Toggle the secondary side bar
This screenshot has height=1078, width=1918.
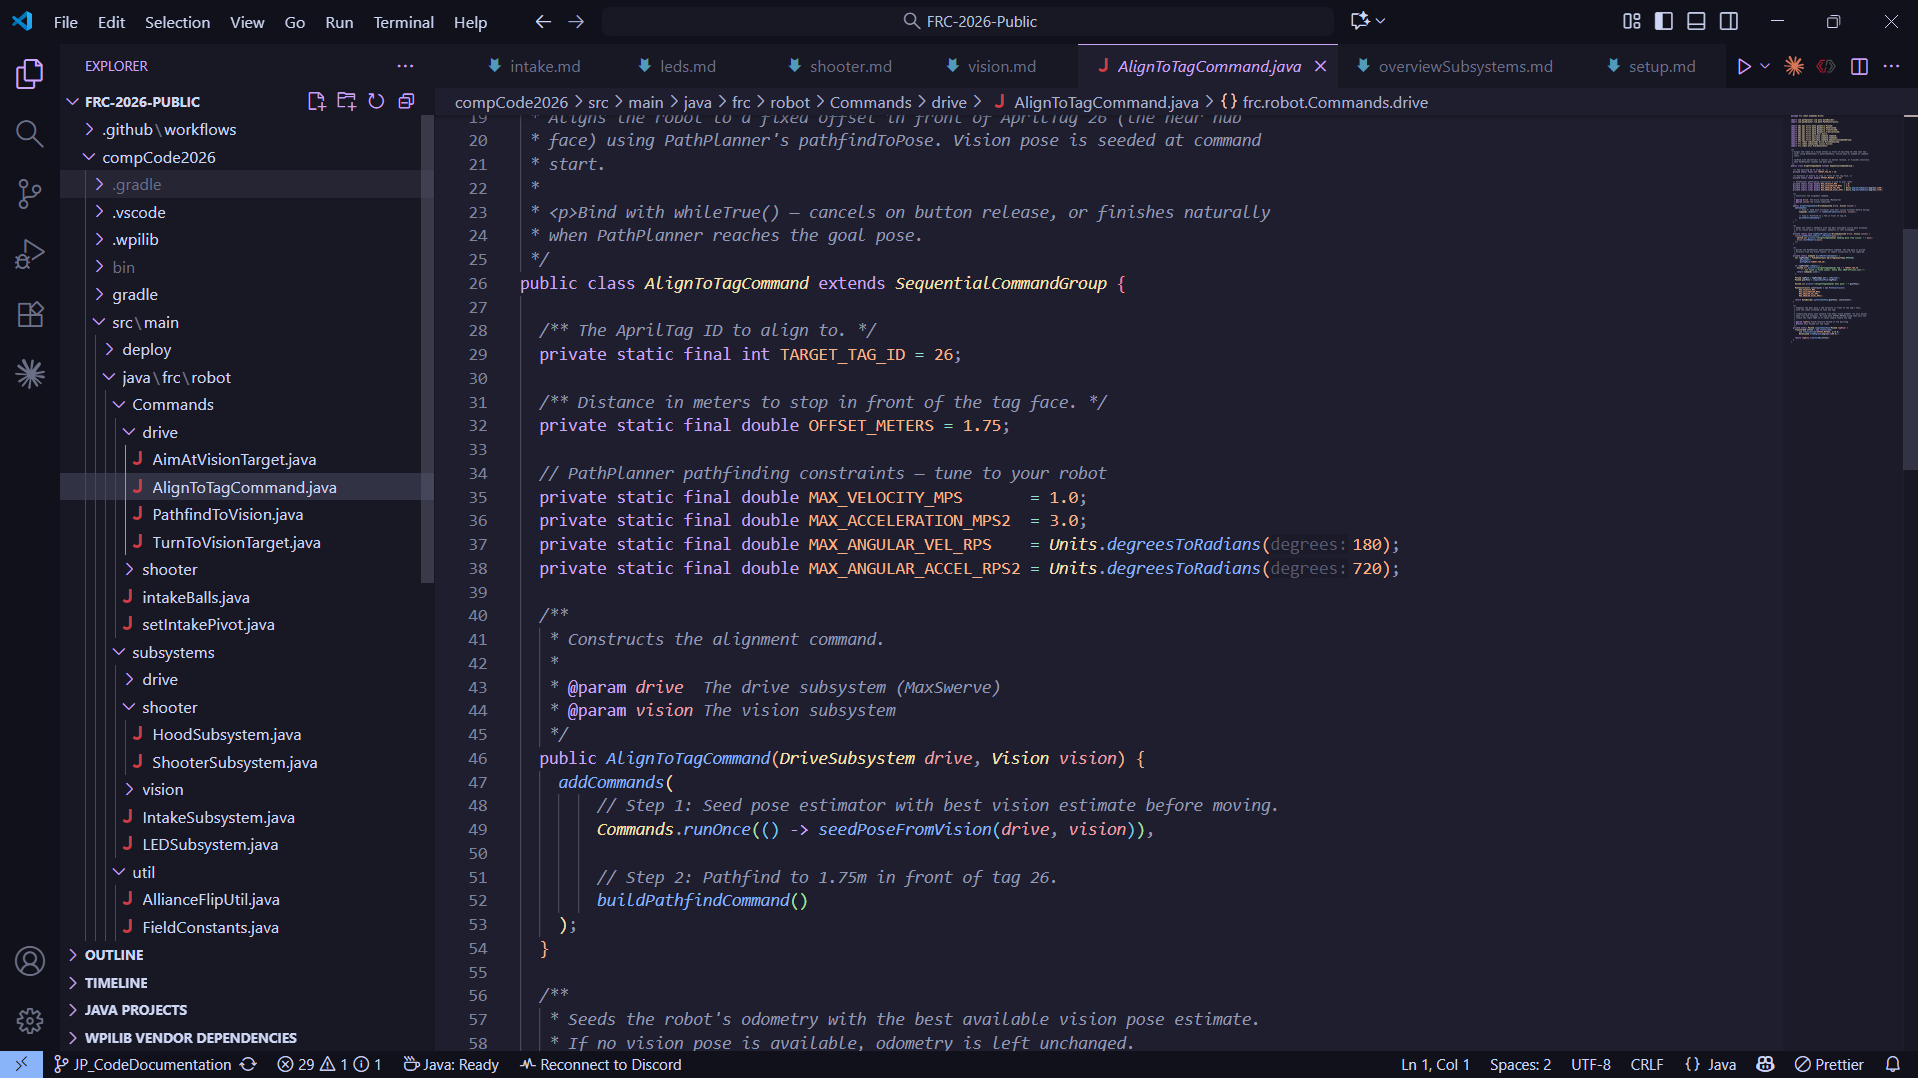pos(1729,21)
